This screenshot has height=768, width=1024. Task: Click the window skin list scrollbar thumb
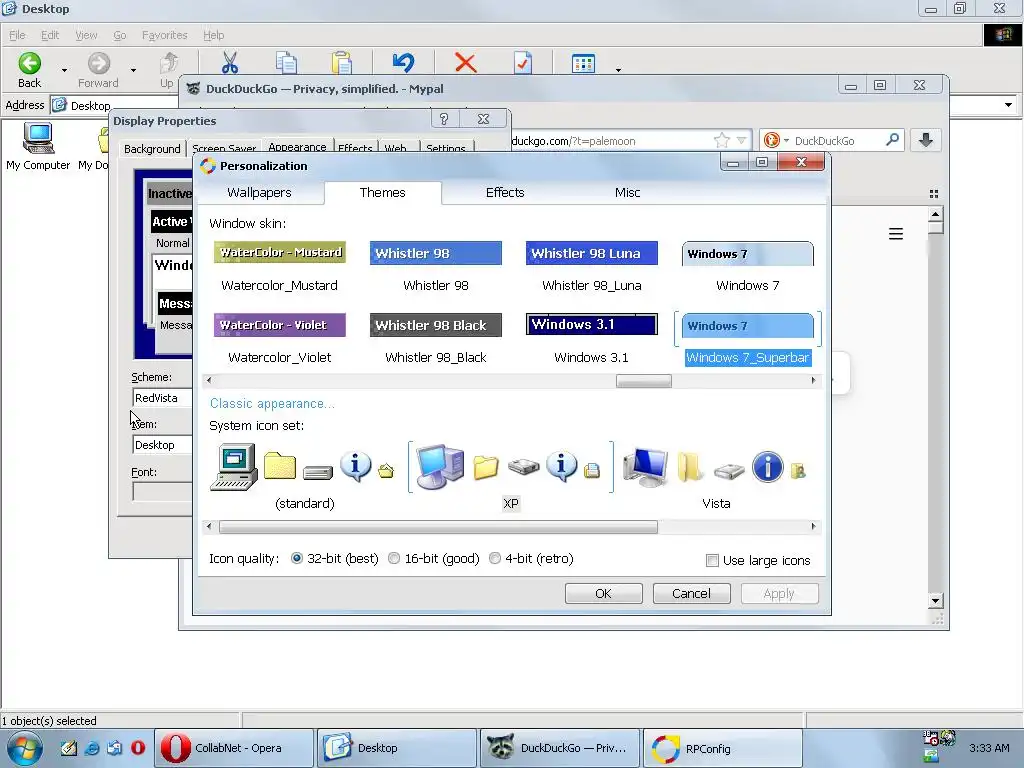643,381
